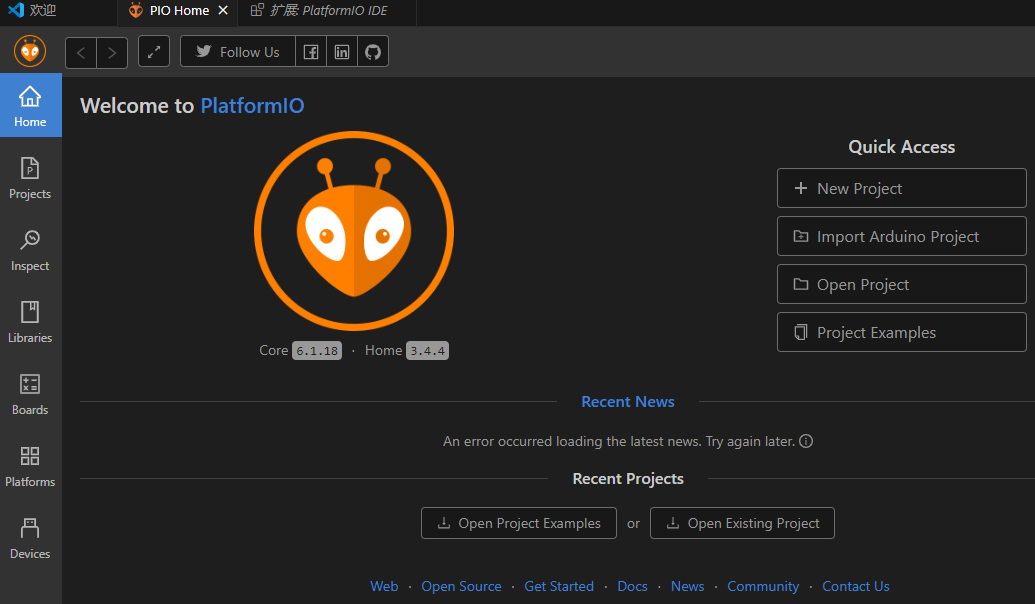Viewport: 1035px width, 604px height.
Task: Open the Open Source footer link
Action: pos(461,586)
